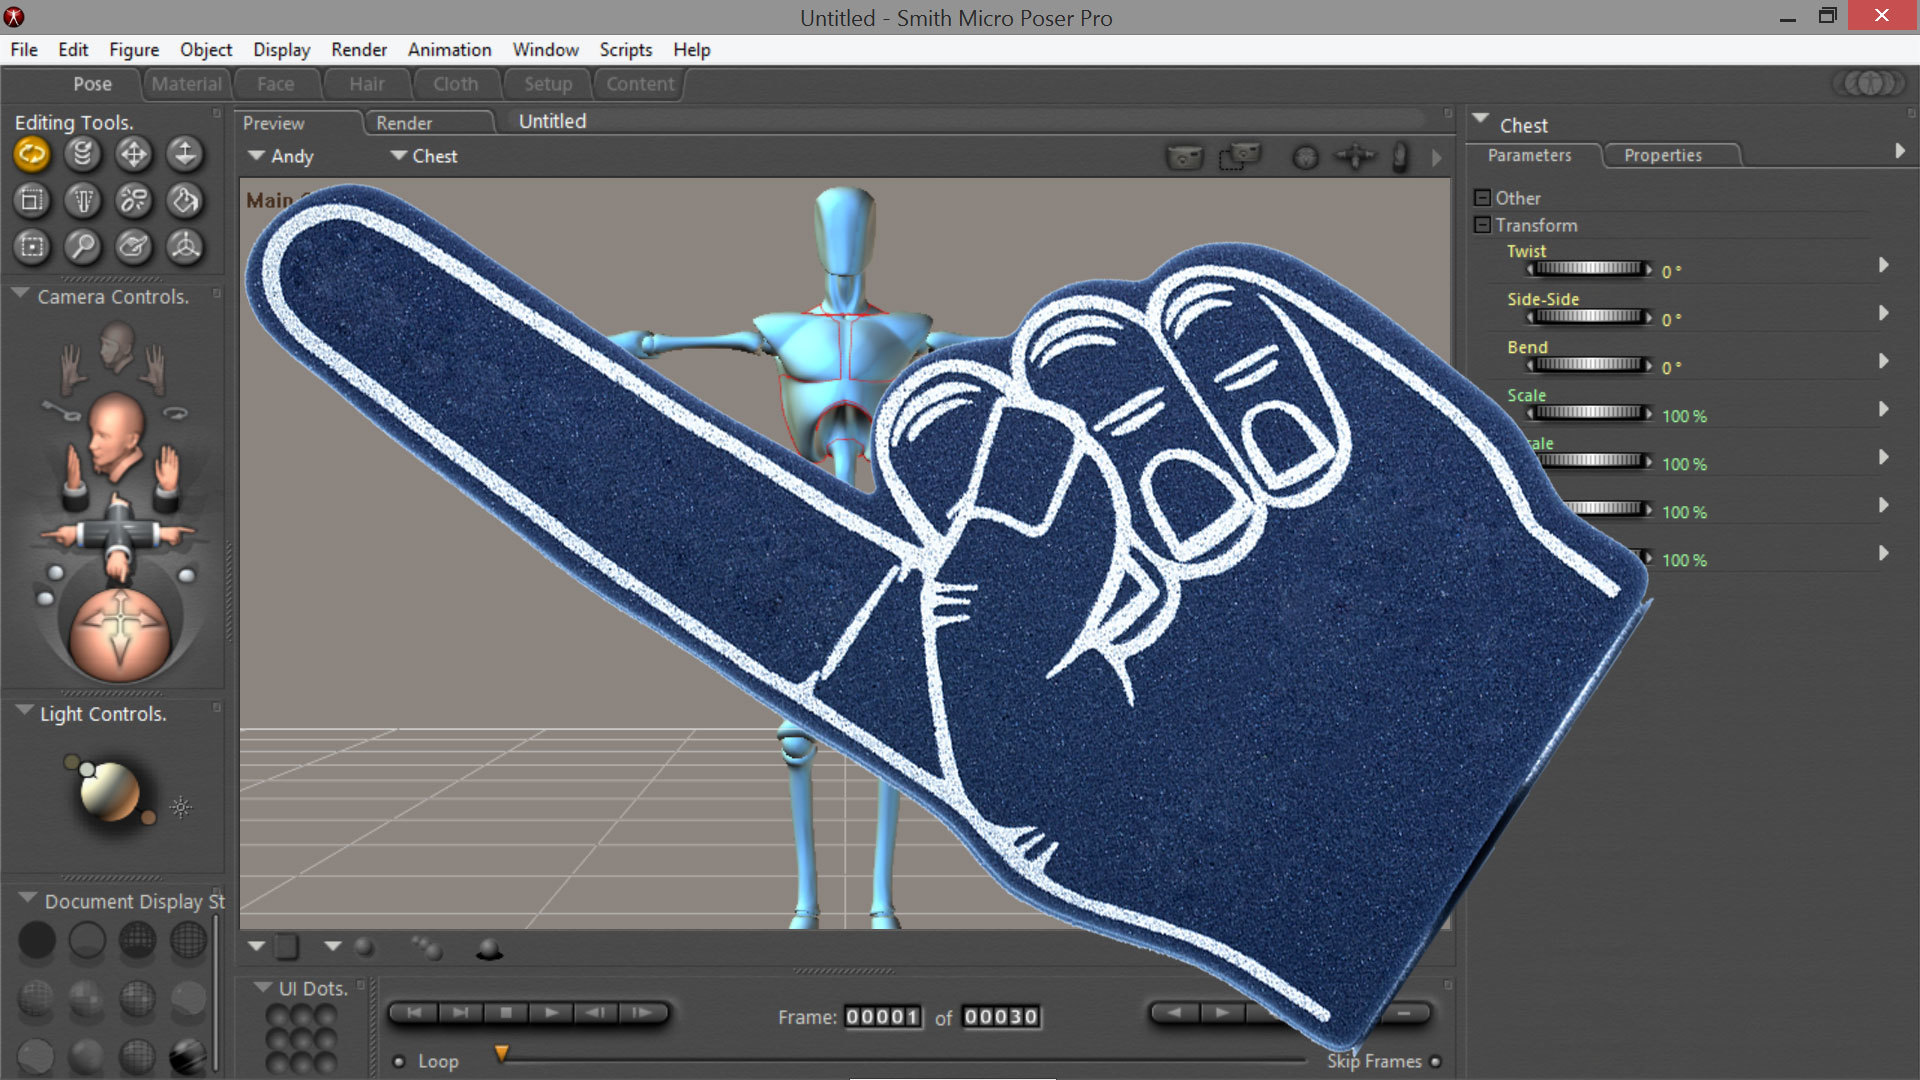Click the Twist parameter dial
Image resolution: width=1920 pixels, height=1080 pixels.
point(1589,269)
